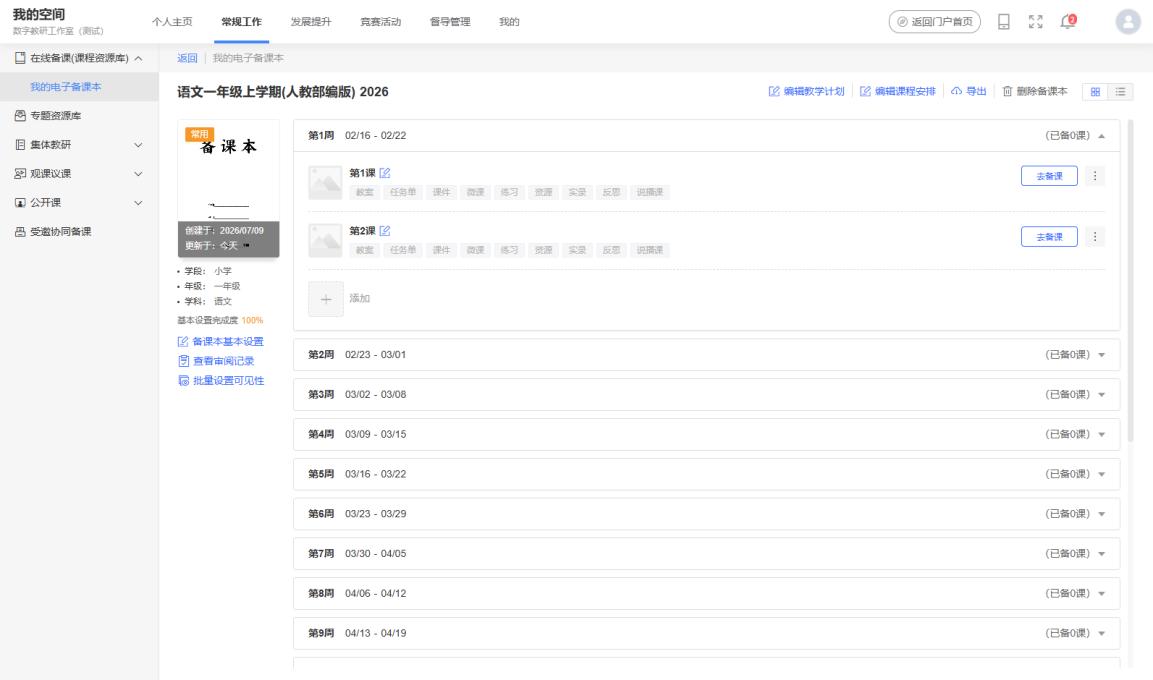Open the 个人主页 top menu
1153x680 pixels.
[x=172, y=22]
